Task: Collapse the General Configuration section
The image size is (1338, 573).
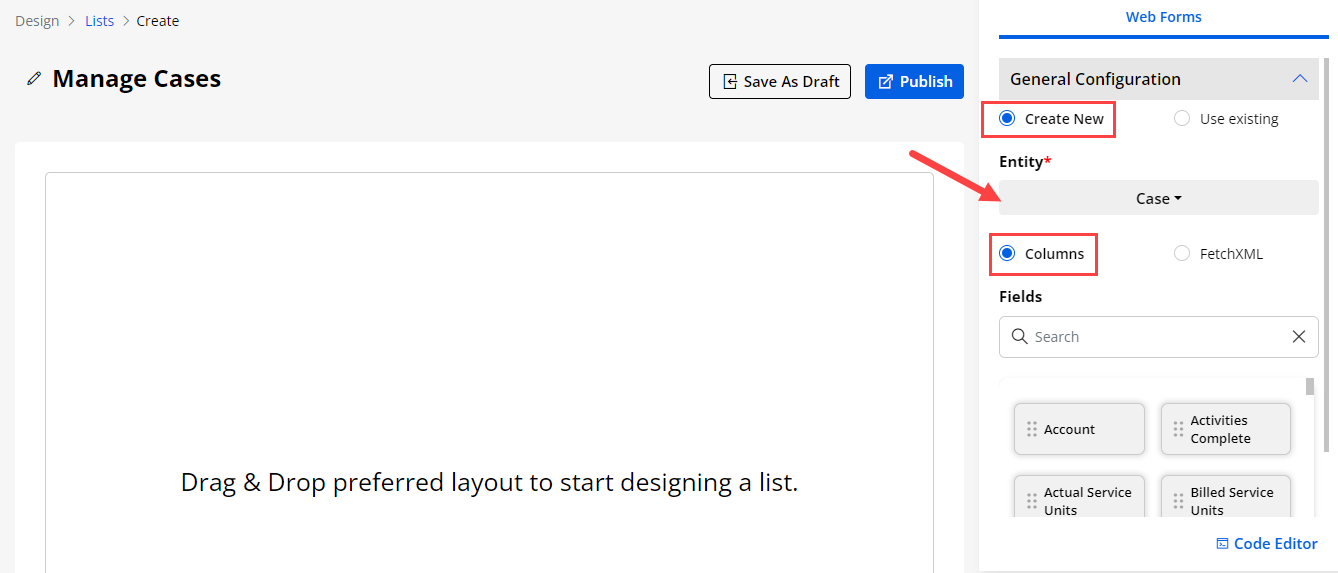Action: click(1299, 79)
